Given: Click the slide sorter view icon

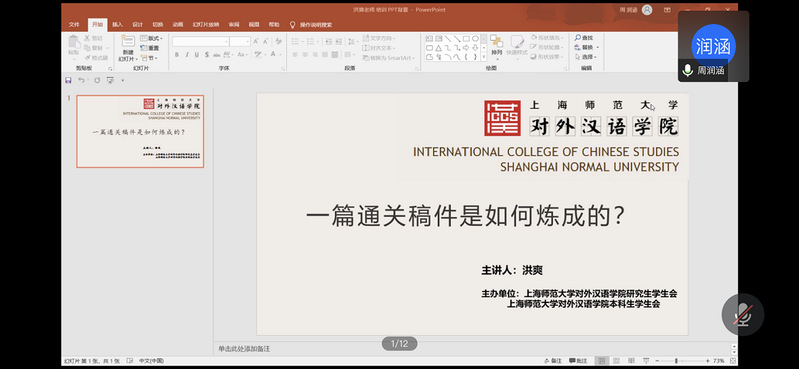Looking at the screenshot, I should pos(616,361).
